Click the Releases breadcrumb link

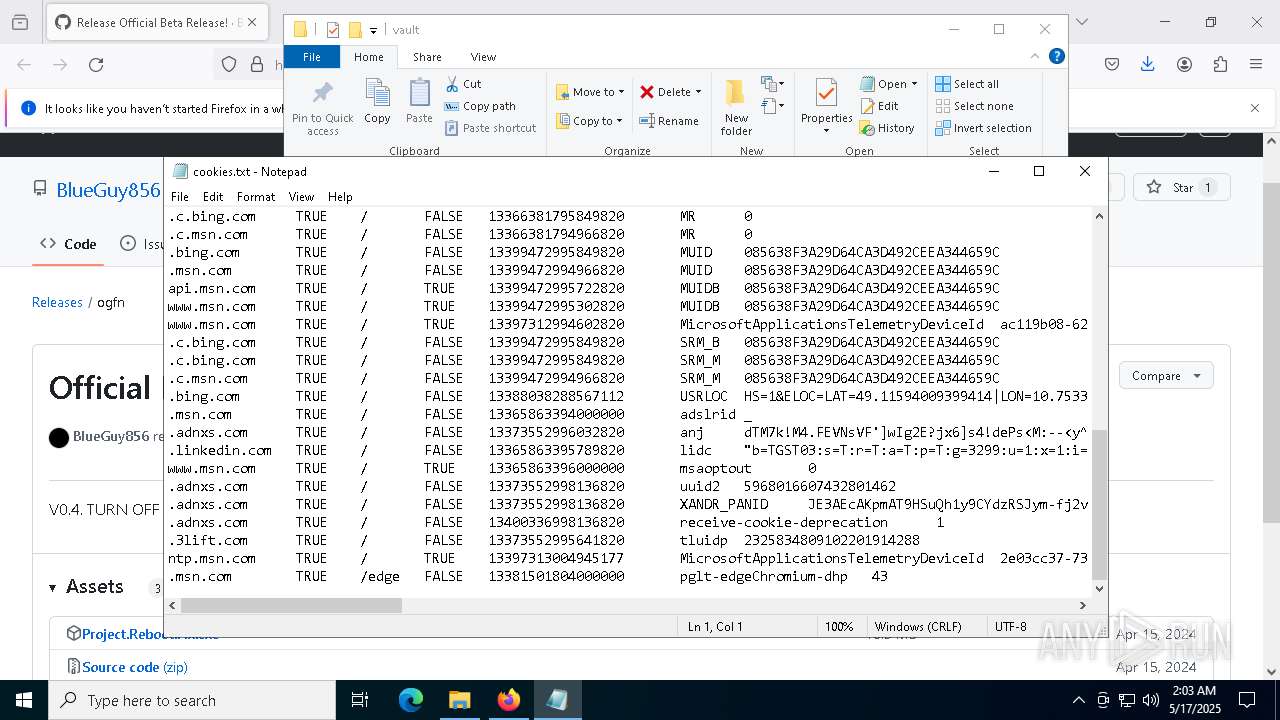(x=57, y=302)
